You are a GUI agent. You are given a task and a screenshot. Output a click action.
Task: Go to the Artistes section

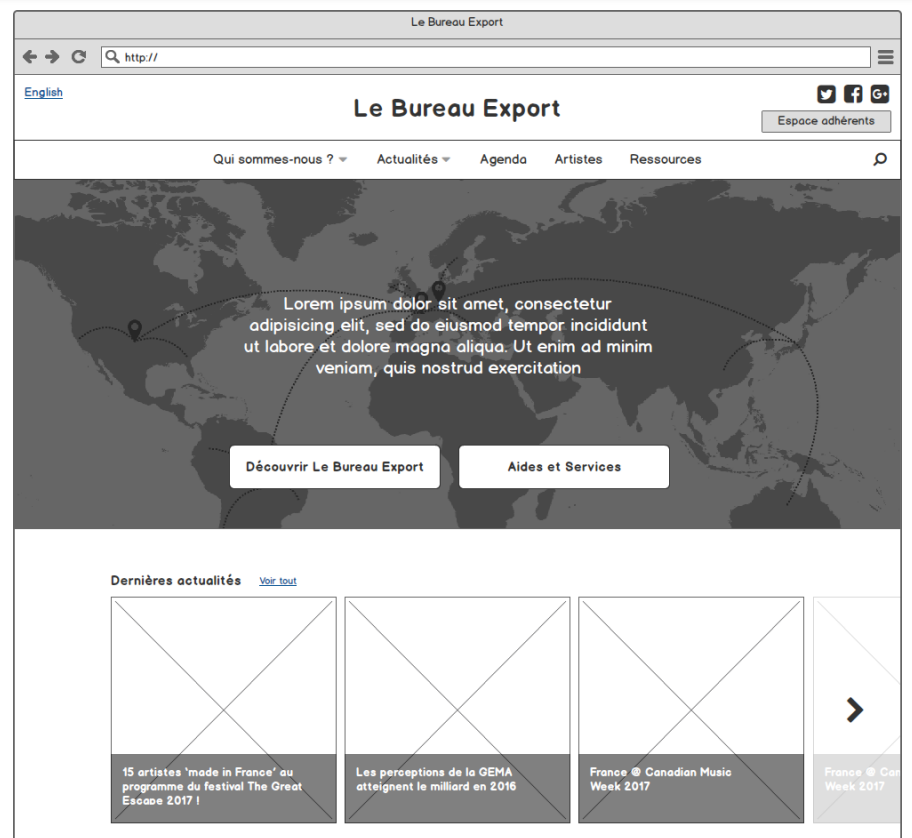578,159
